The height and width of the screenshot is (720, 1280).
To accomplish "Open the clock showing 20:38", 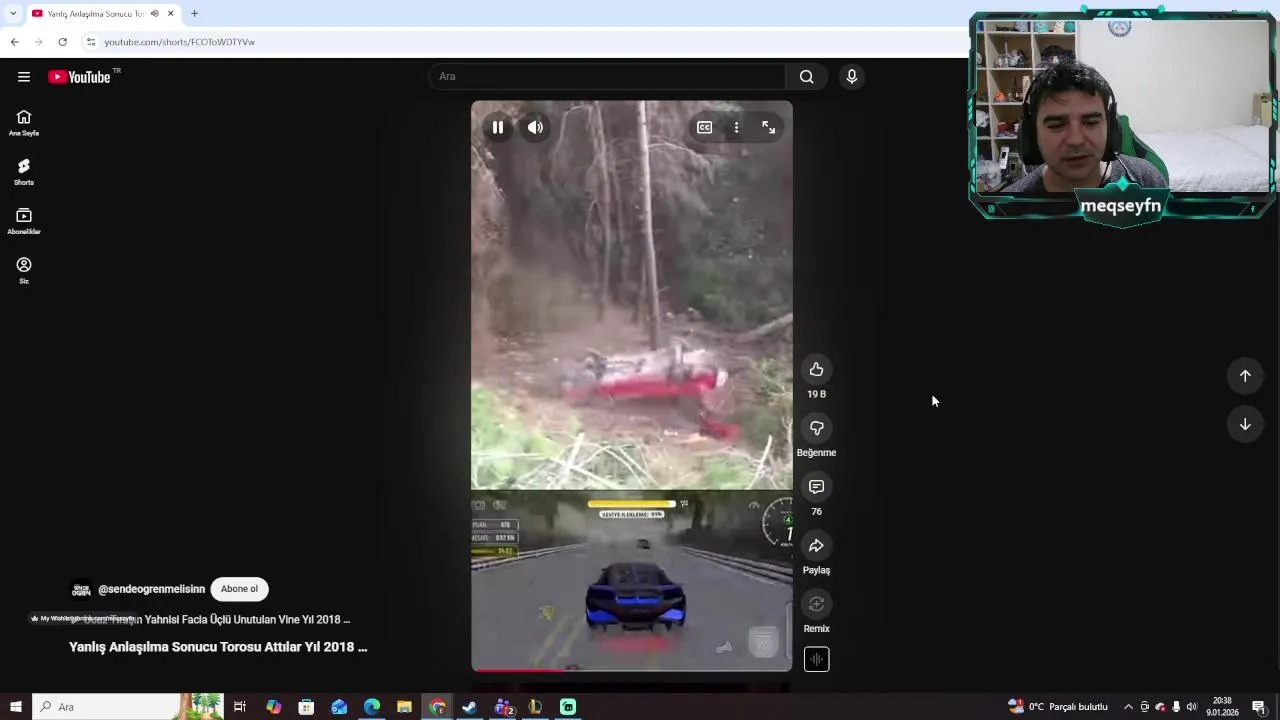I will (x=1222, y=707).
